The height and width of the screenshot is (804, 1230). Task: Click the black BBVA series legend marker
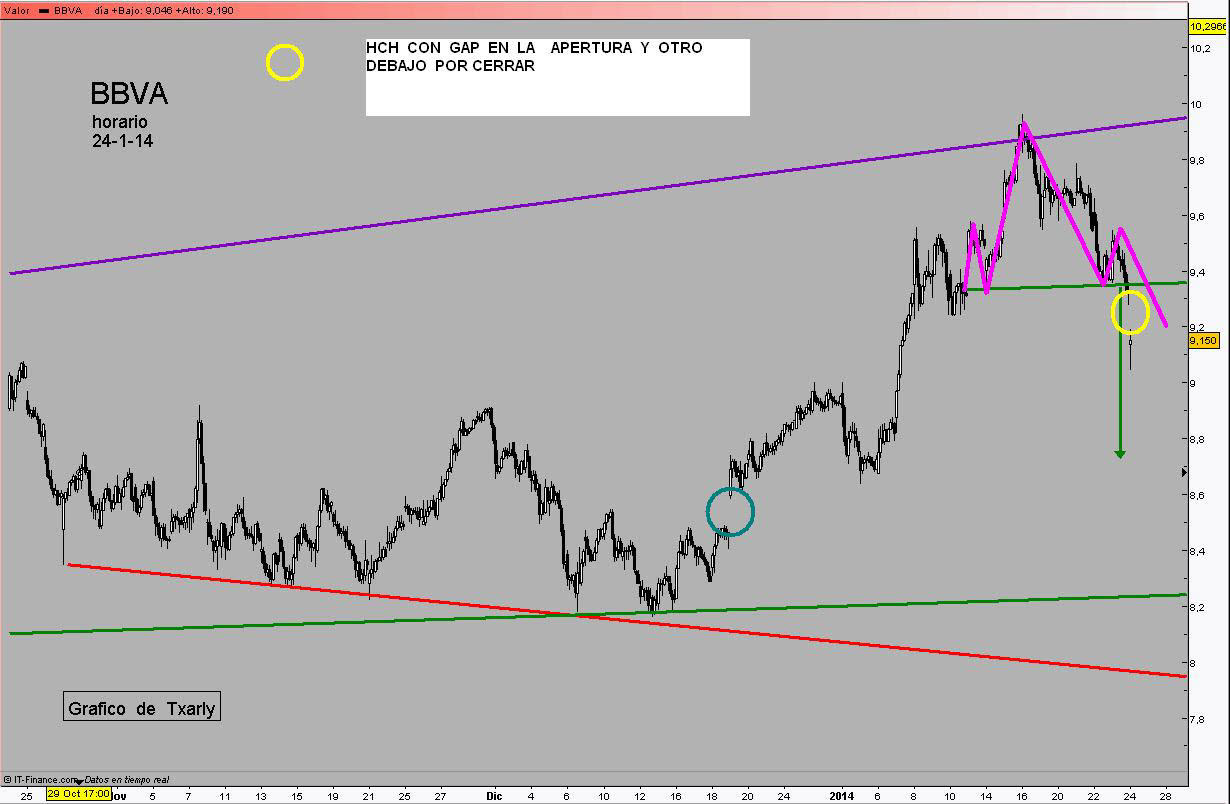[44, 9]
